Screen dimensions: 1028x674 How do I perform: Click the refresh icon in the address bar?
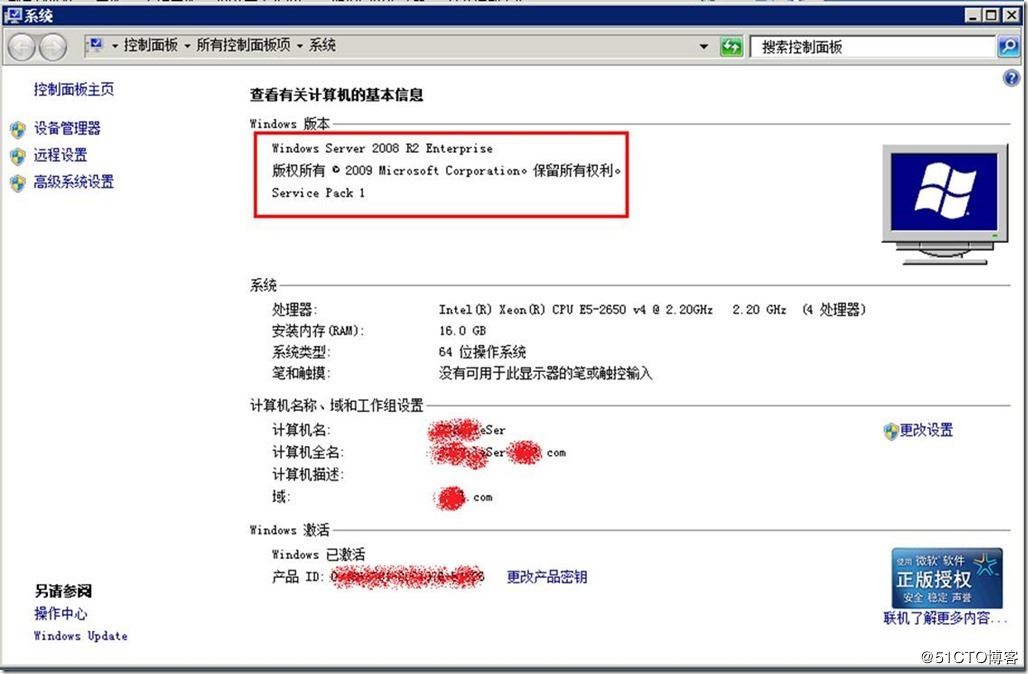coord(731,46)
